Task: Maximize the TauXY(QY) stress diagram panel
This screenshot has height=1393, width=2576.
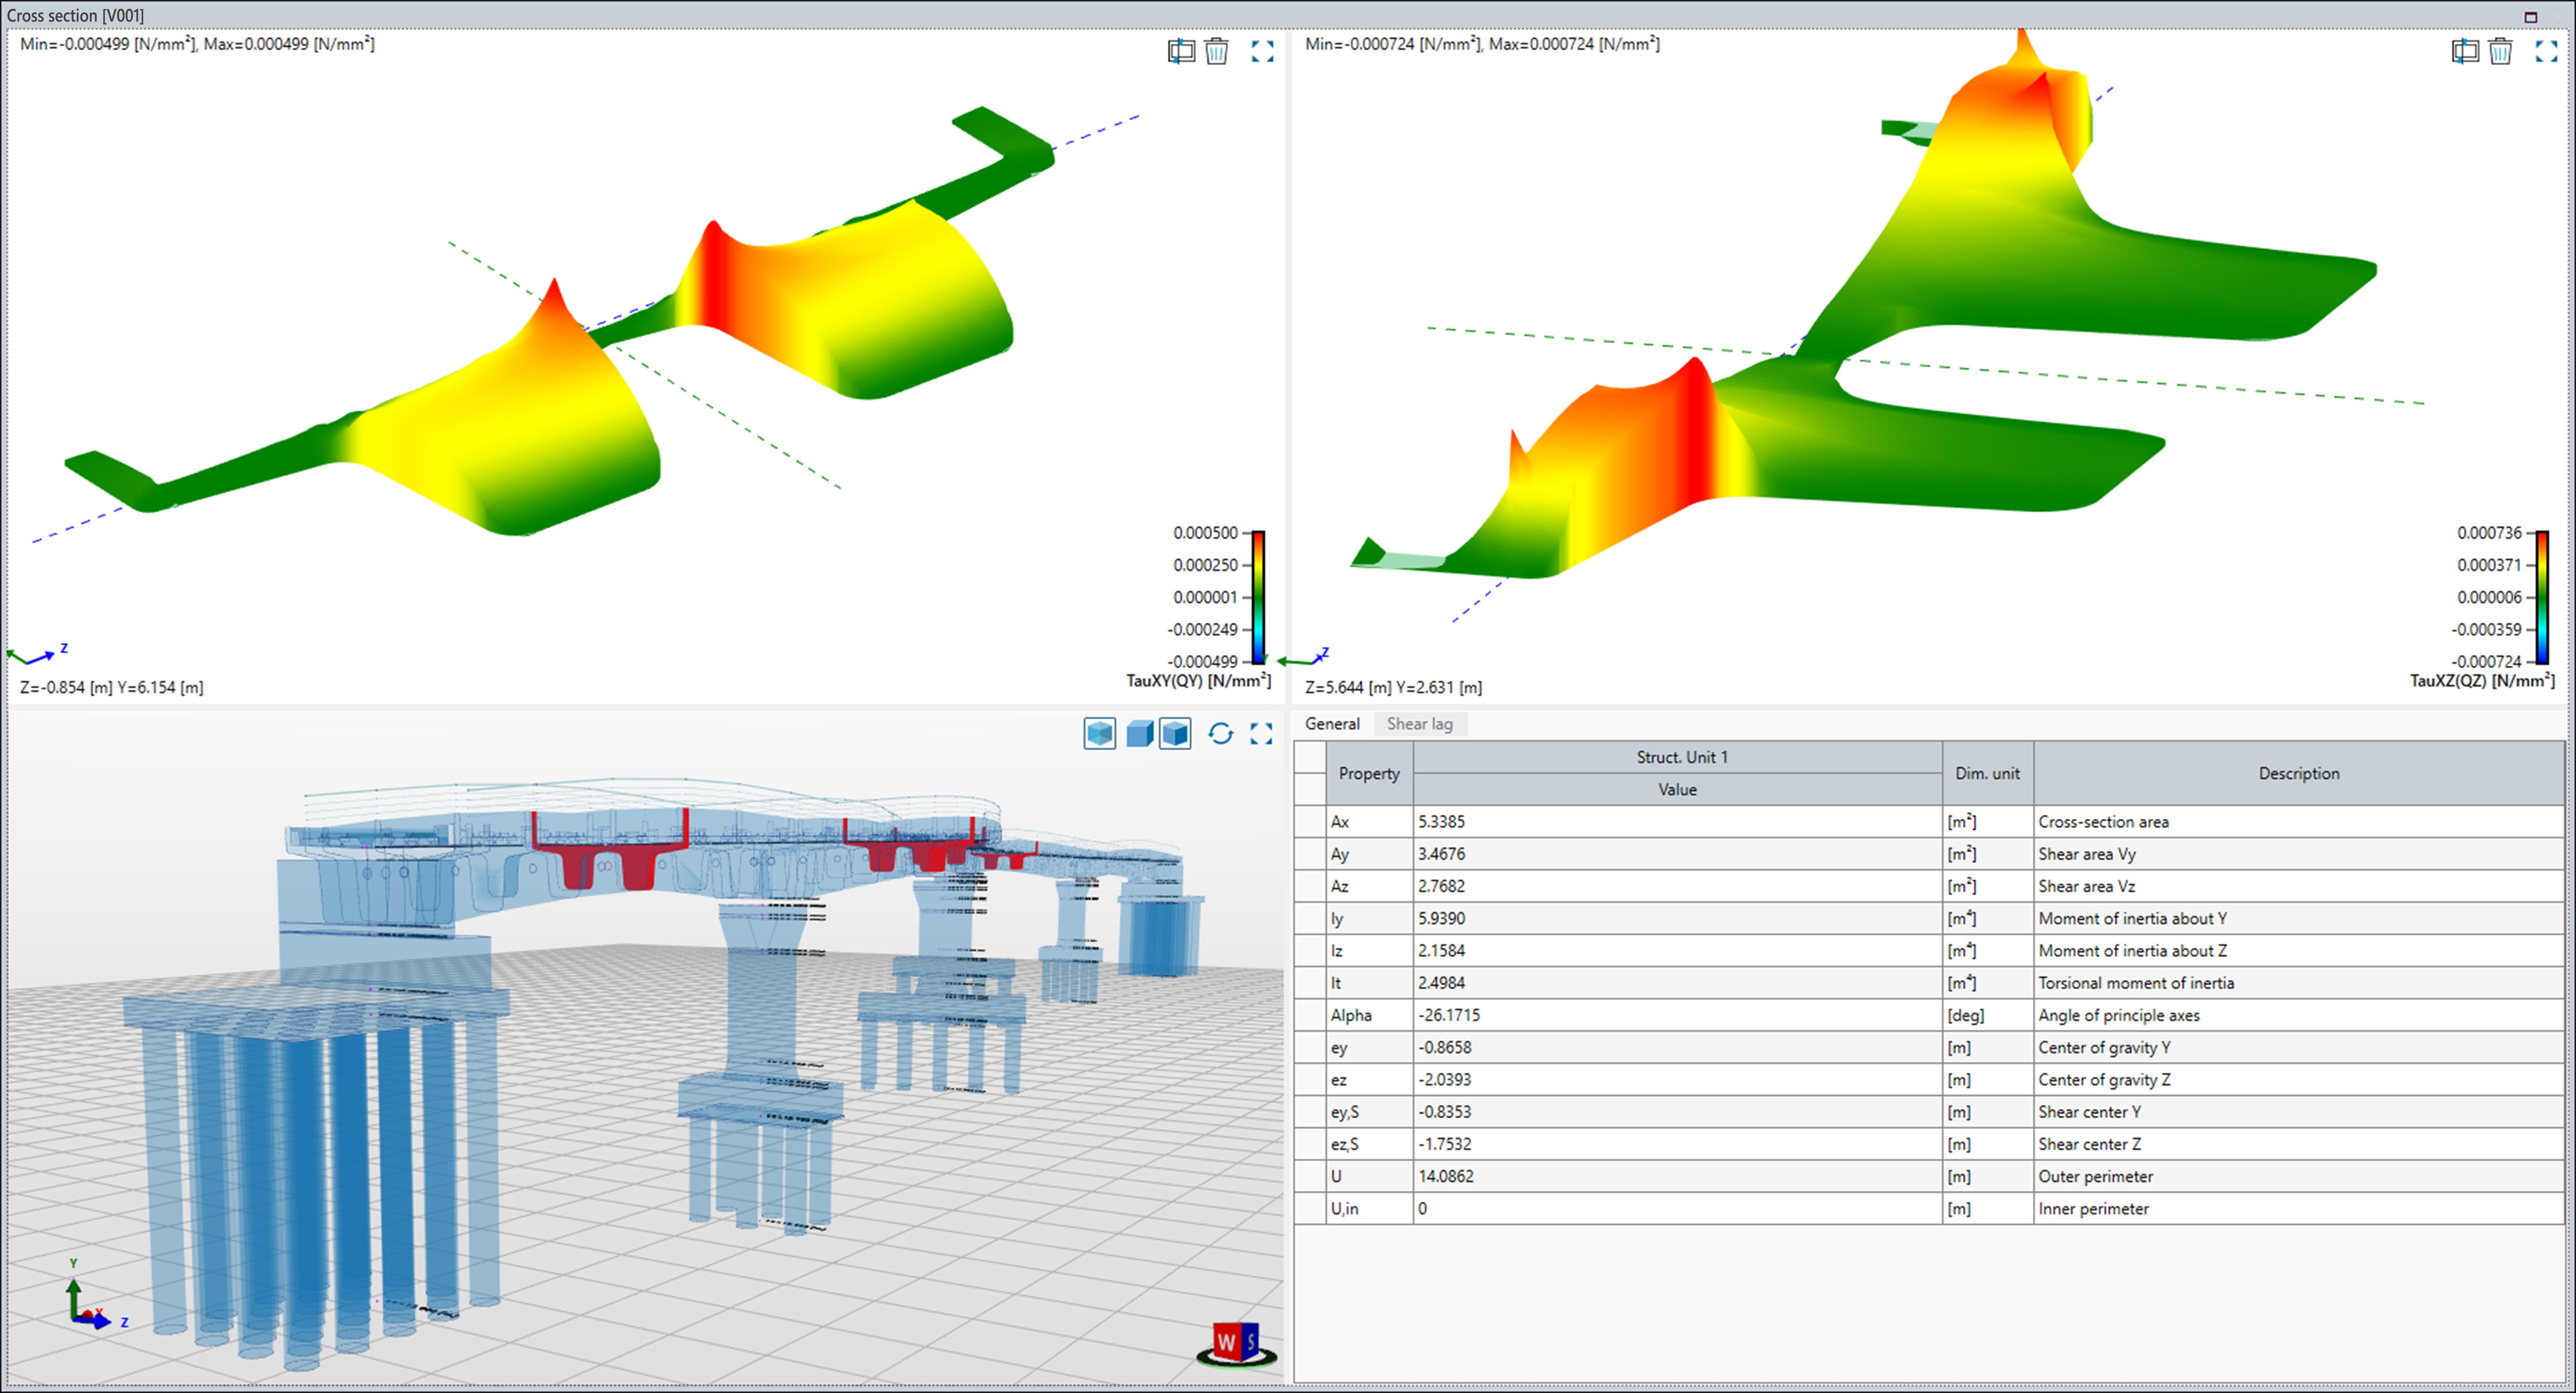Action: pos(1262,51)
